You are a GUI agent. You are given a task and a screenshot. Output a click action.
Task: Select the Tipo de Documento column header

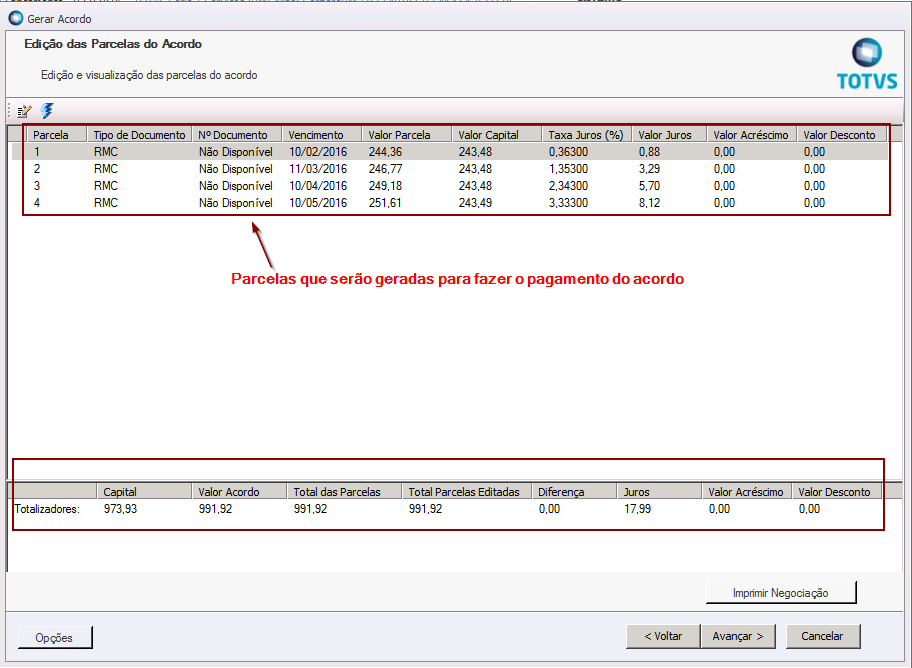(140, 135)
